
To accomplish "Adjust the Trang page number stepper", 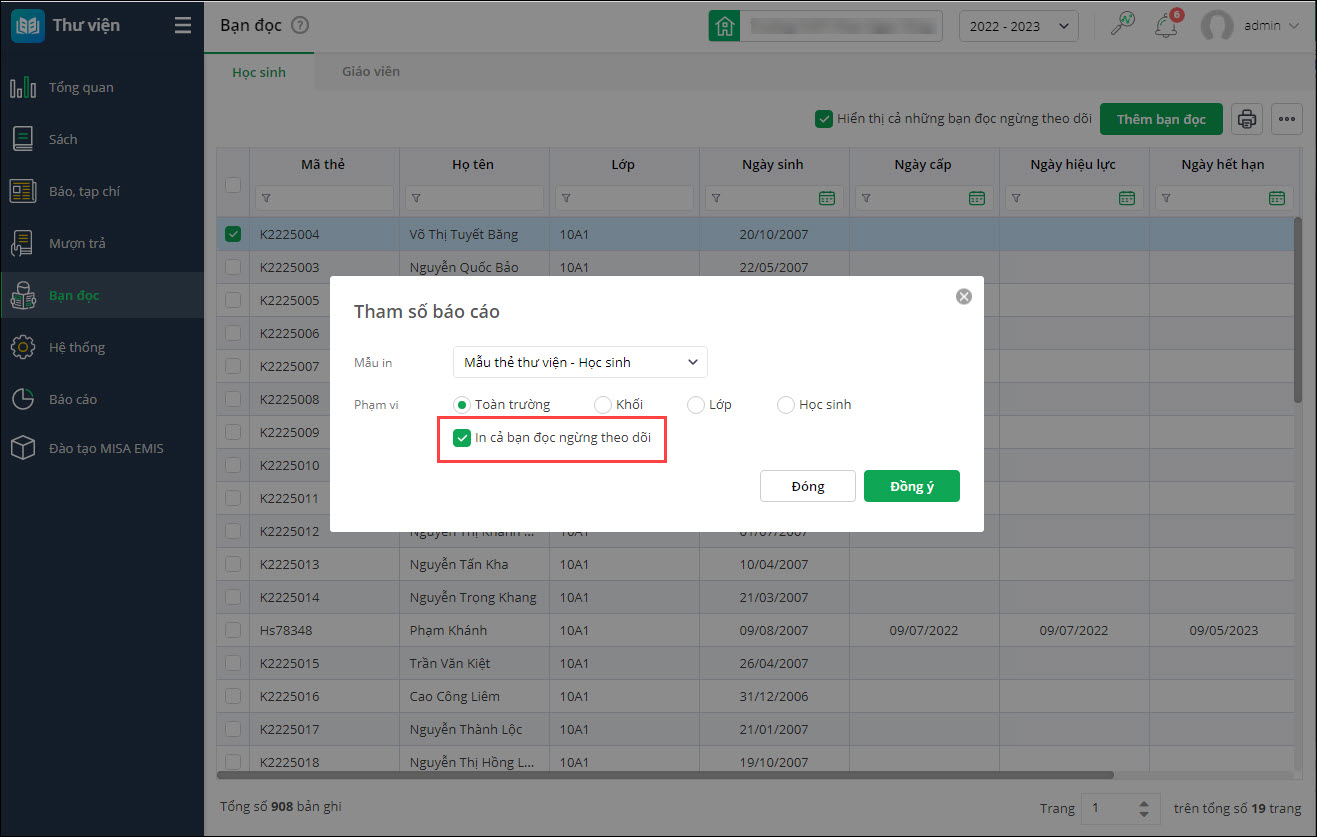I will click(x=1144, y=808).
